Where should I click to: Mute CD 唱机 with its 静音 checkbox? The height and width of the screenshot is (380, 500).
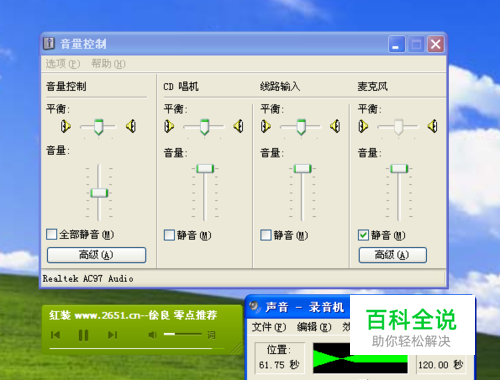coord(169,235)
